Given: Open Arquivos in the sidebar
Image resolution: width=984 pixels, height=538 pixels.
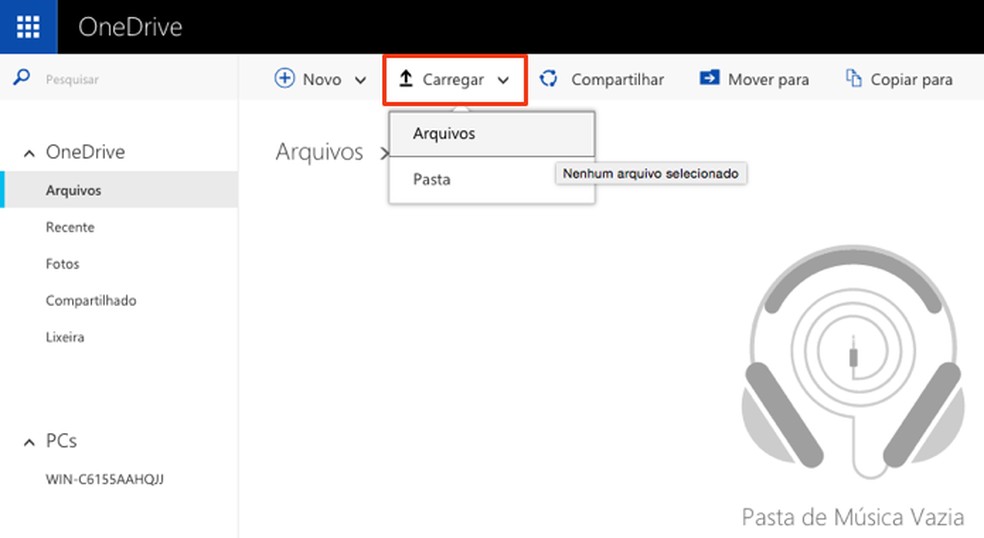Looking at the screenshot, I should (x=119, y=190).
